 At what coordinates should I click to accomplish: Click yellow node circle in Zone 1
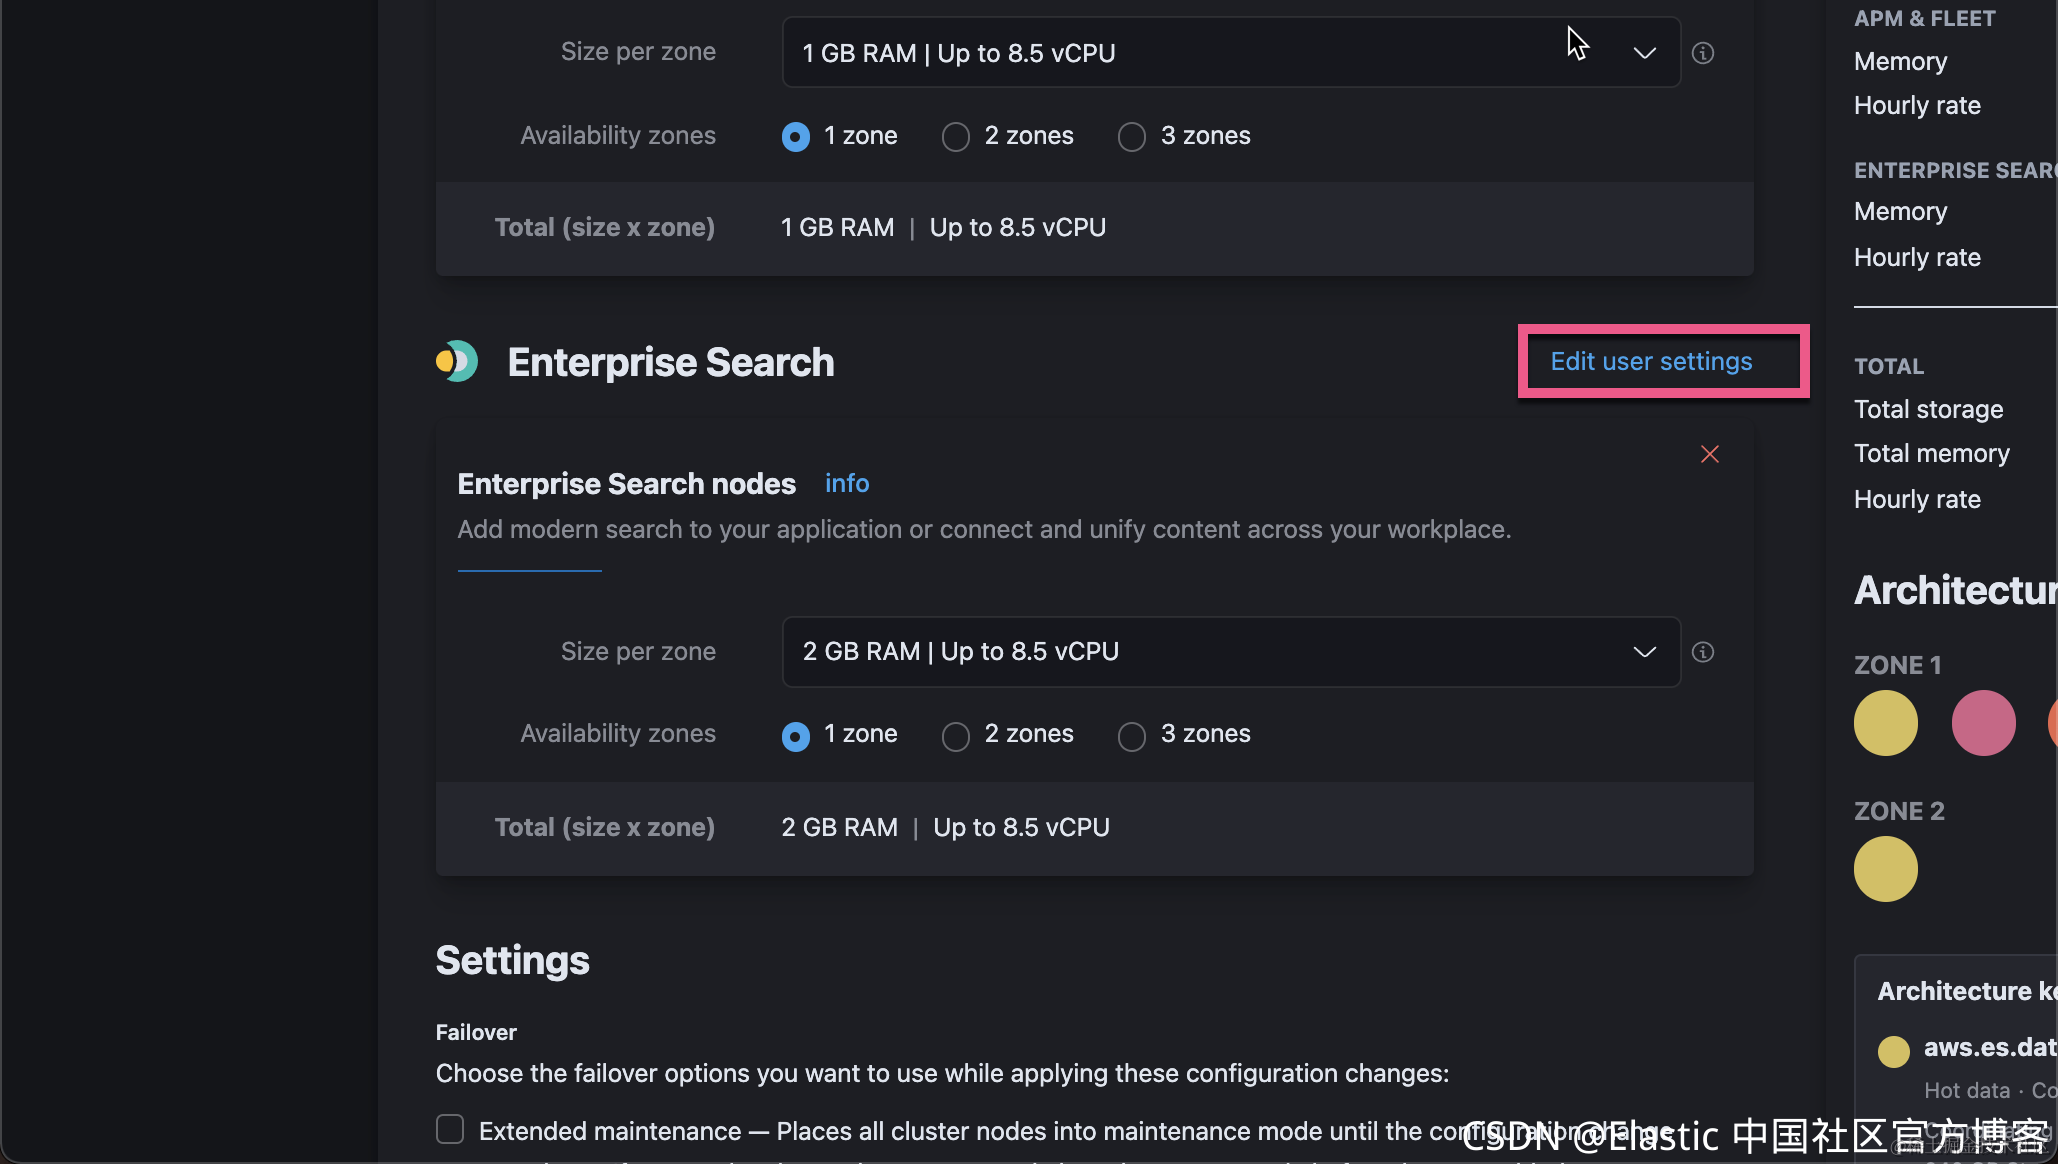coord(1885,723)
